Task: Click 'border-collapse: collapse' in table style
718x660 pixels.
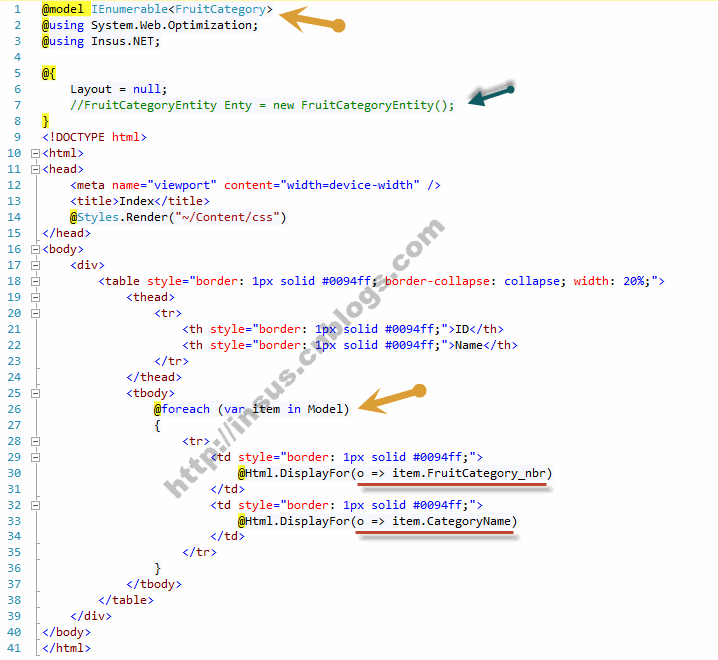Action: [x=472, y=281]
